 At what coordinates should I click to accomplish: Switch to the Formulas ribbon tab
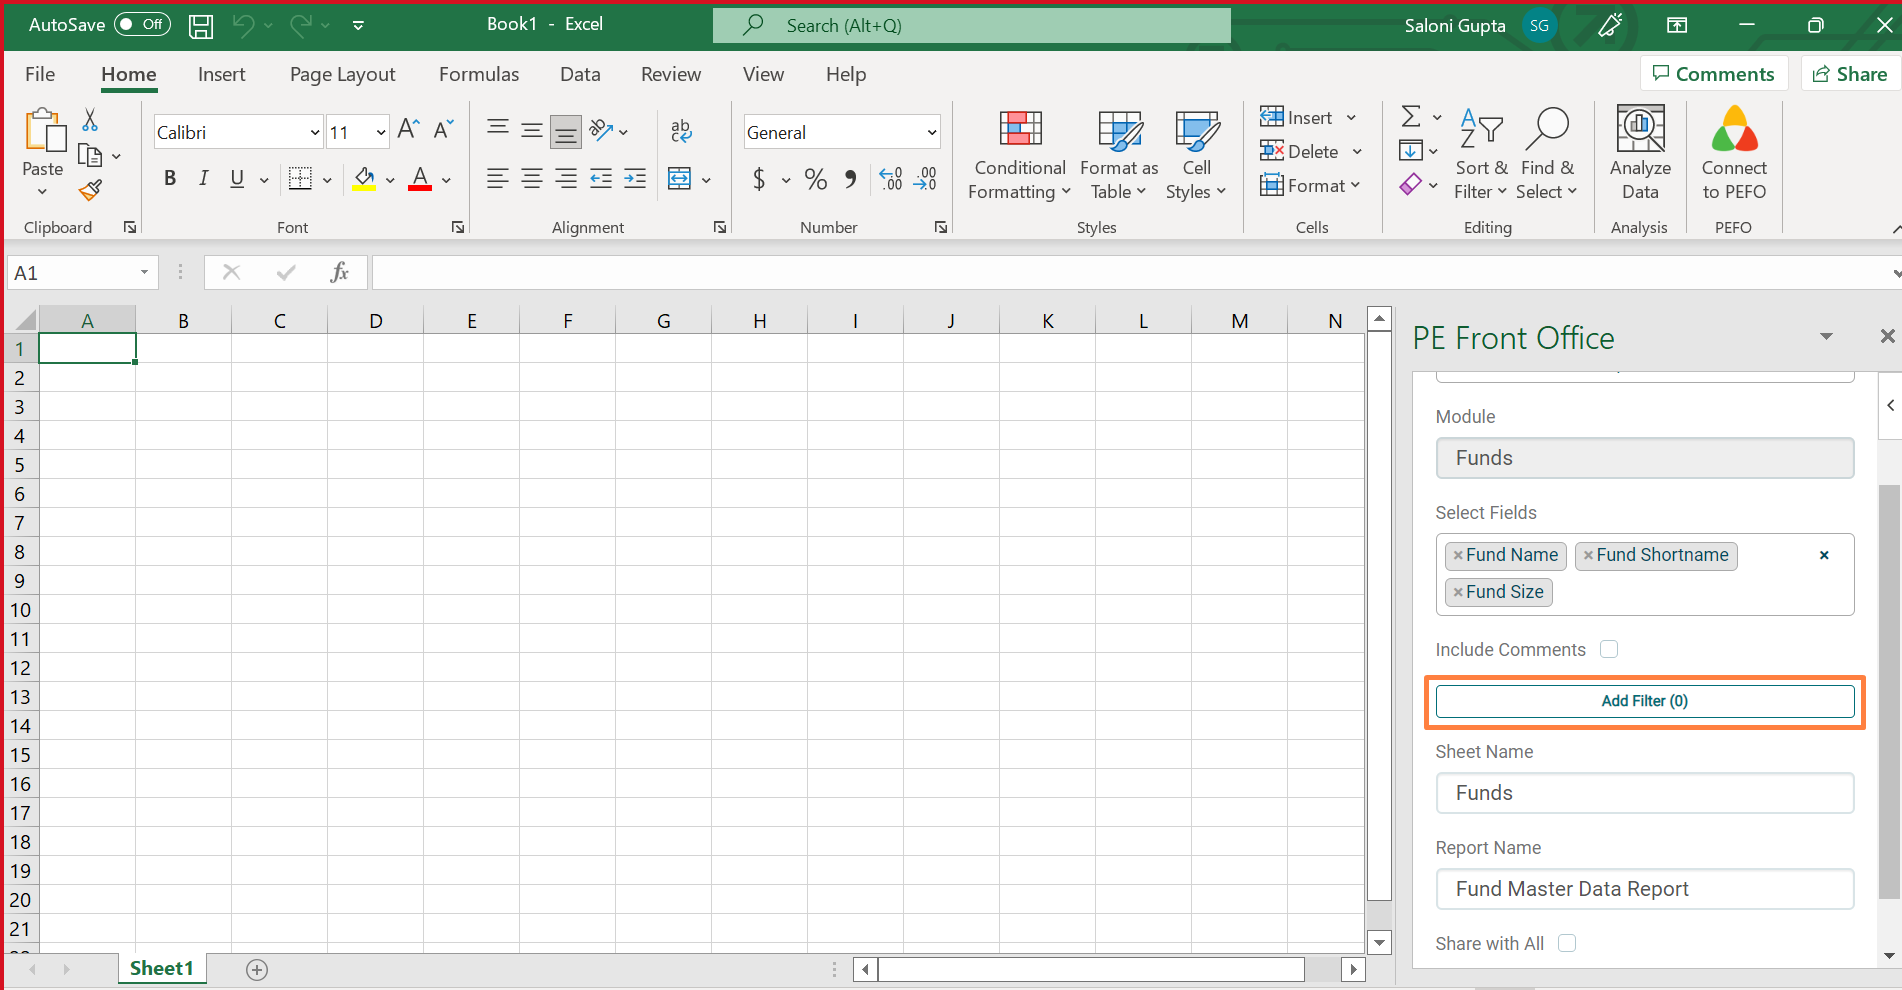pos(479,75)
